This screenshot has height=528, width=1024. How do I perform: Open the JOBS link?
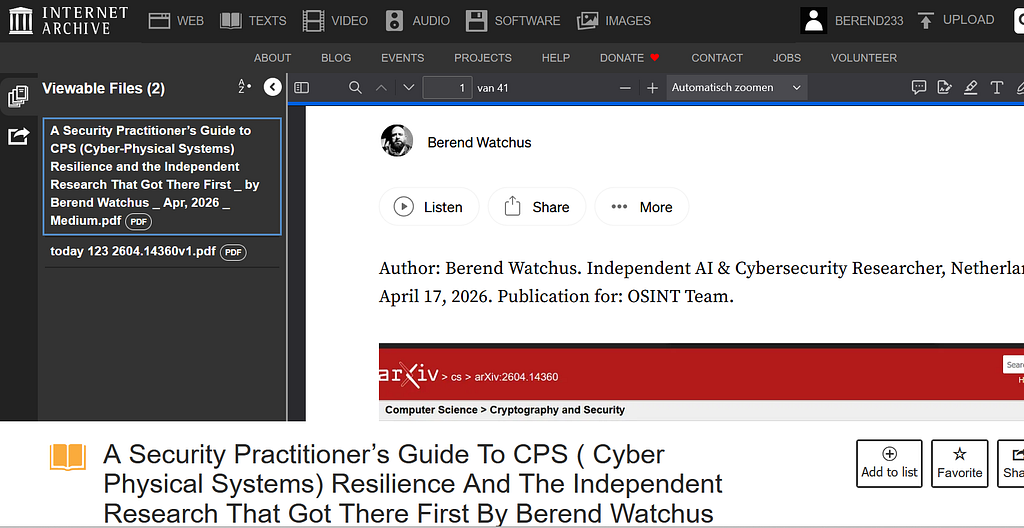click(787, 58)
